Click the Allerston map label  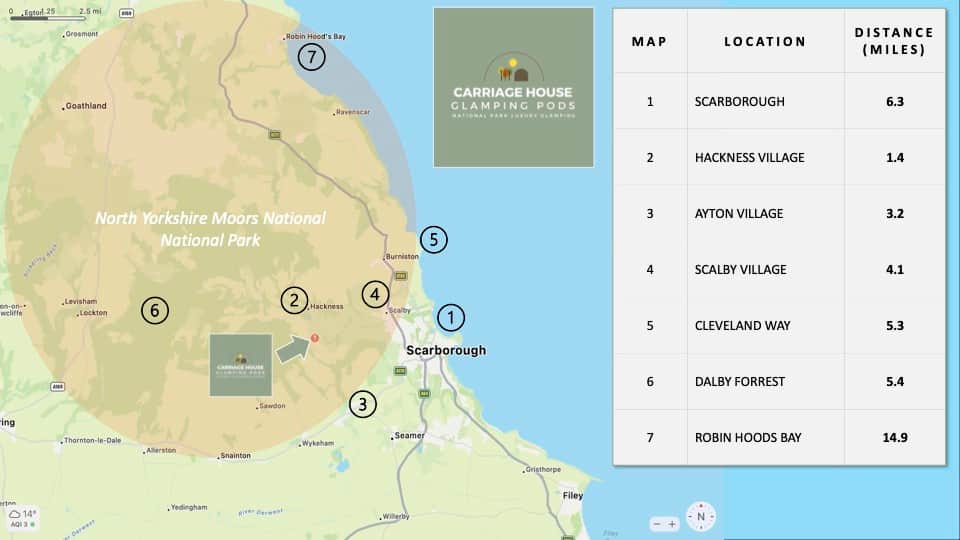pyautogui.click(x=161, y=450)
